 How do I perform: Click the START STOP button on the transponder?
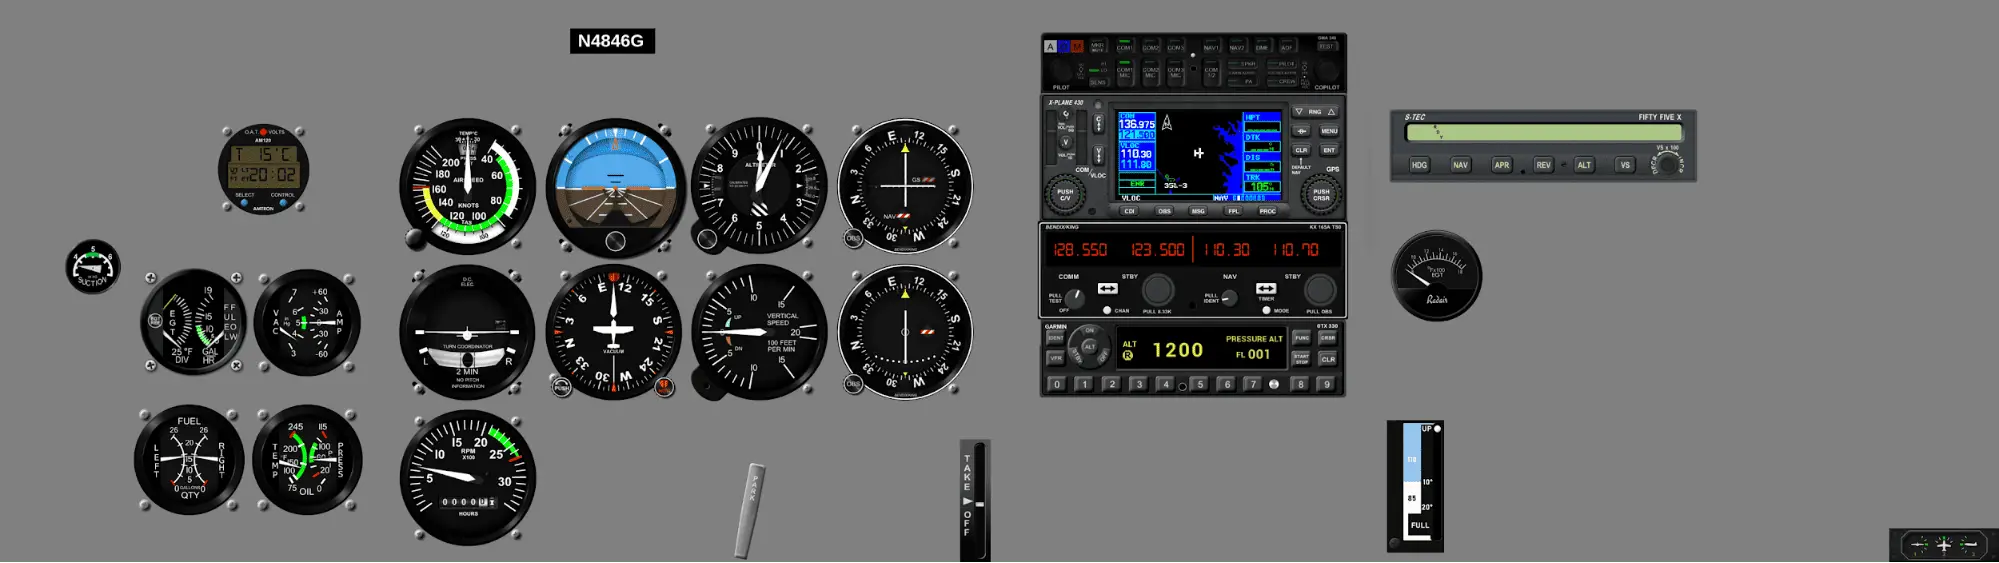click(1301, 359)
